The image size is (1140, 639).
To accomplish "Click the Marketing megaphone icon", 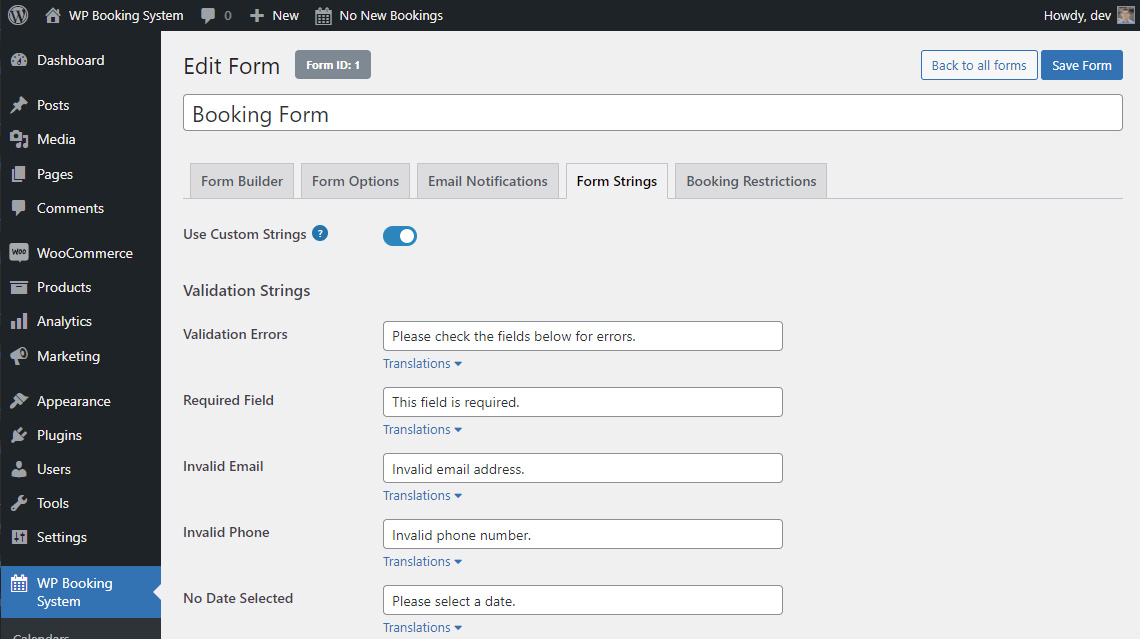I will click(x=20, y=356).
